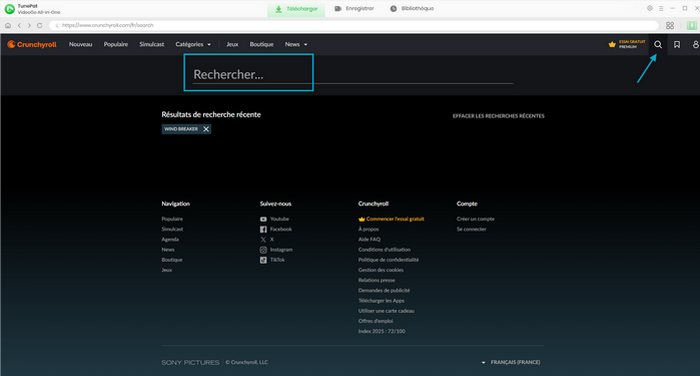
Task: Open TunePat settings gear icon
Action: click(x=650, y=8)
